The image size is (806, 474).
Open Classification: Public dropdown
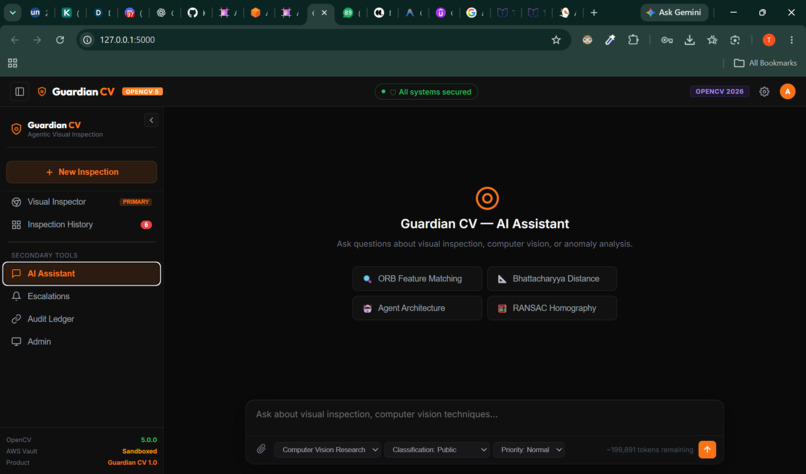tap(436, 449)
